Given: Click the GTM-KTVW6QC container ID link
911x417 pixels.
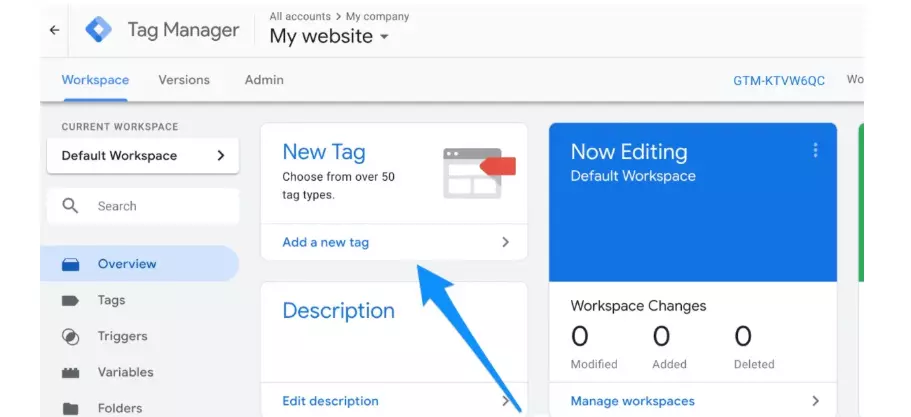Looking at the screenshot, I should pyautogui.click(x=779, y=81).
